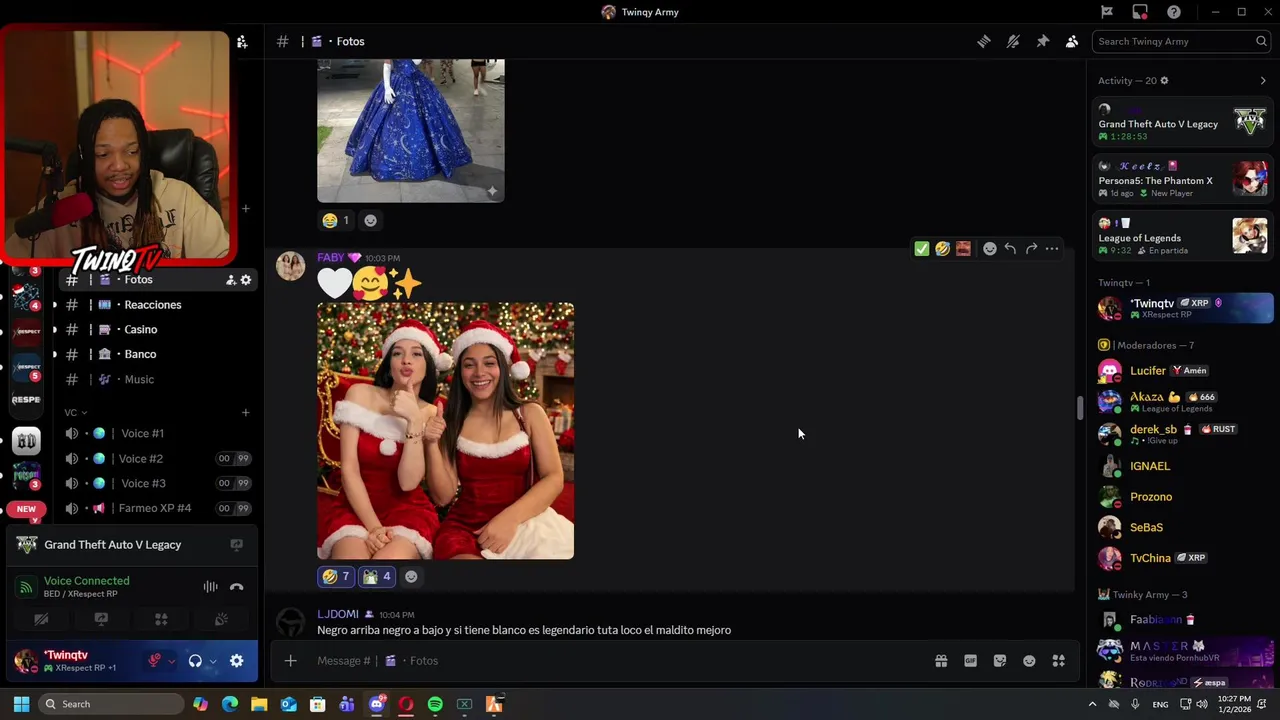Create invite for Fotos channel

(x=230, y=280)
